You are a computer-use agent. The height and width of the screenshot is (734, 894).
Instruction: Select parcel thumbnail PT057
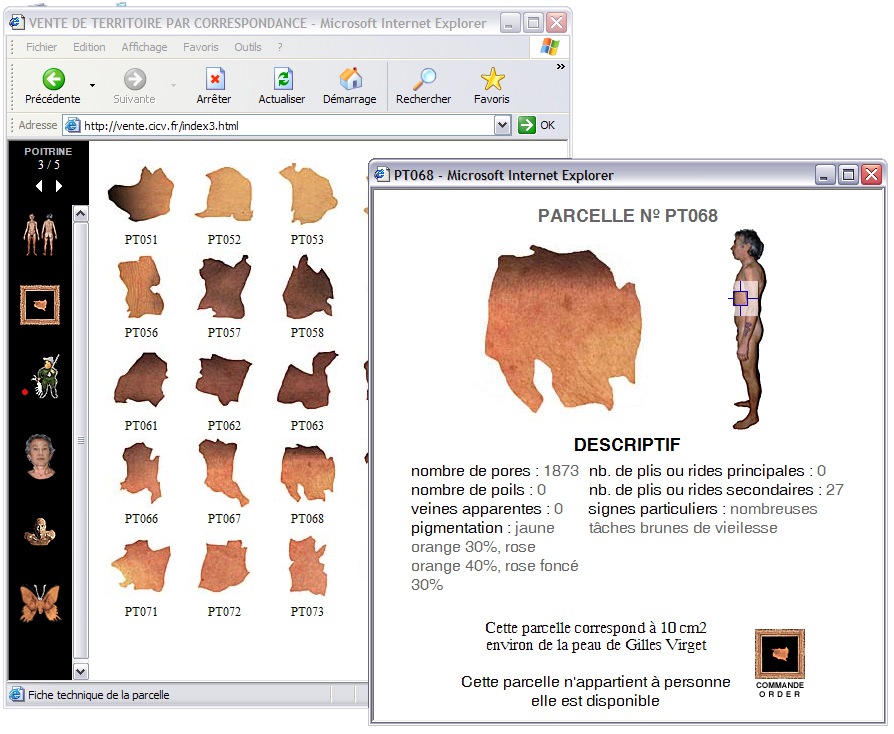point(224,287)
